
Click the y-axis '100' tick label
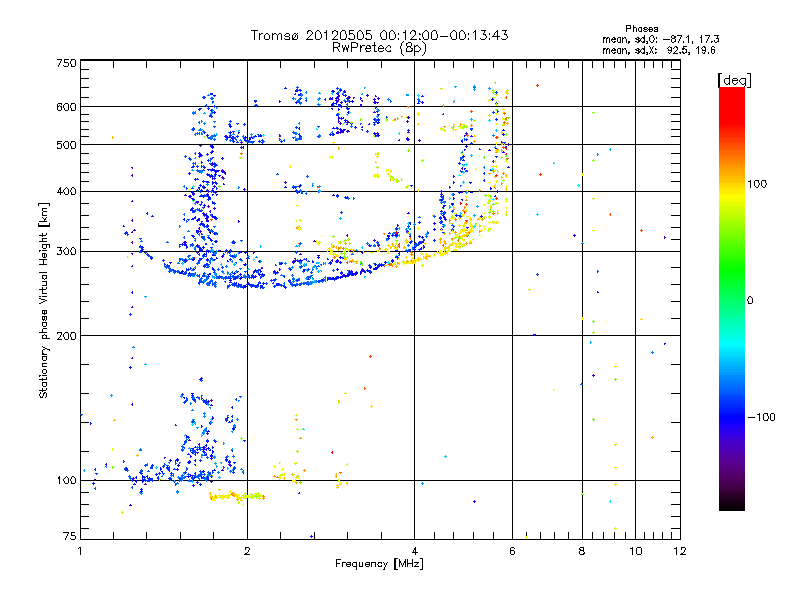66,481
